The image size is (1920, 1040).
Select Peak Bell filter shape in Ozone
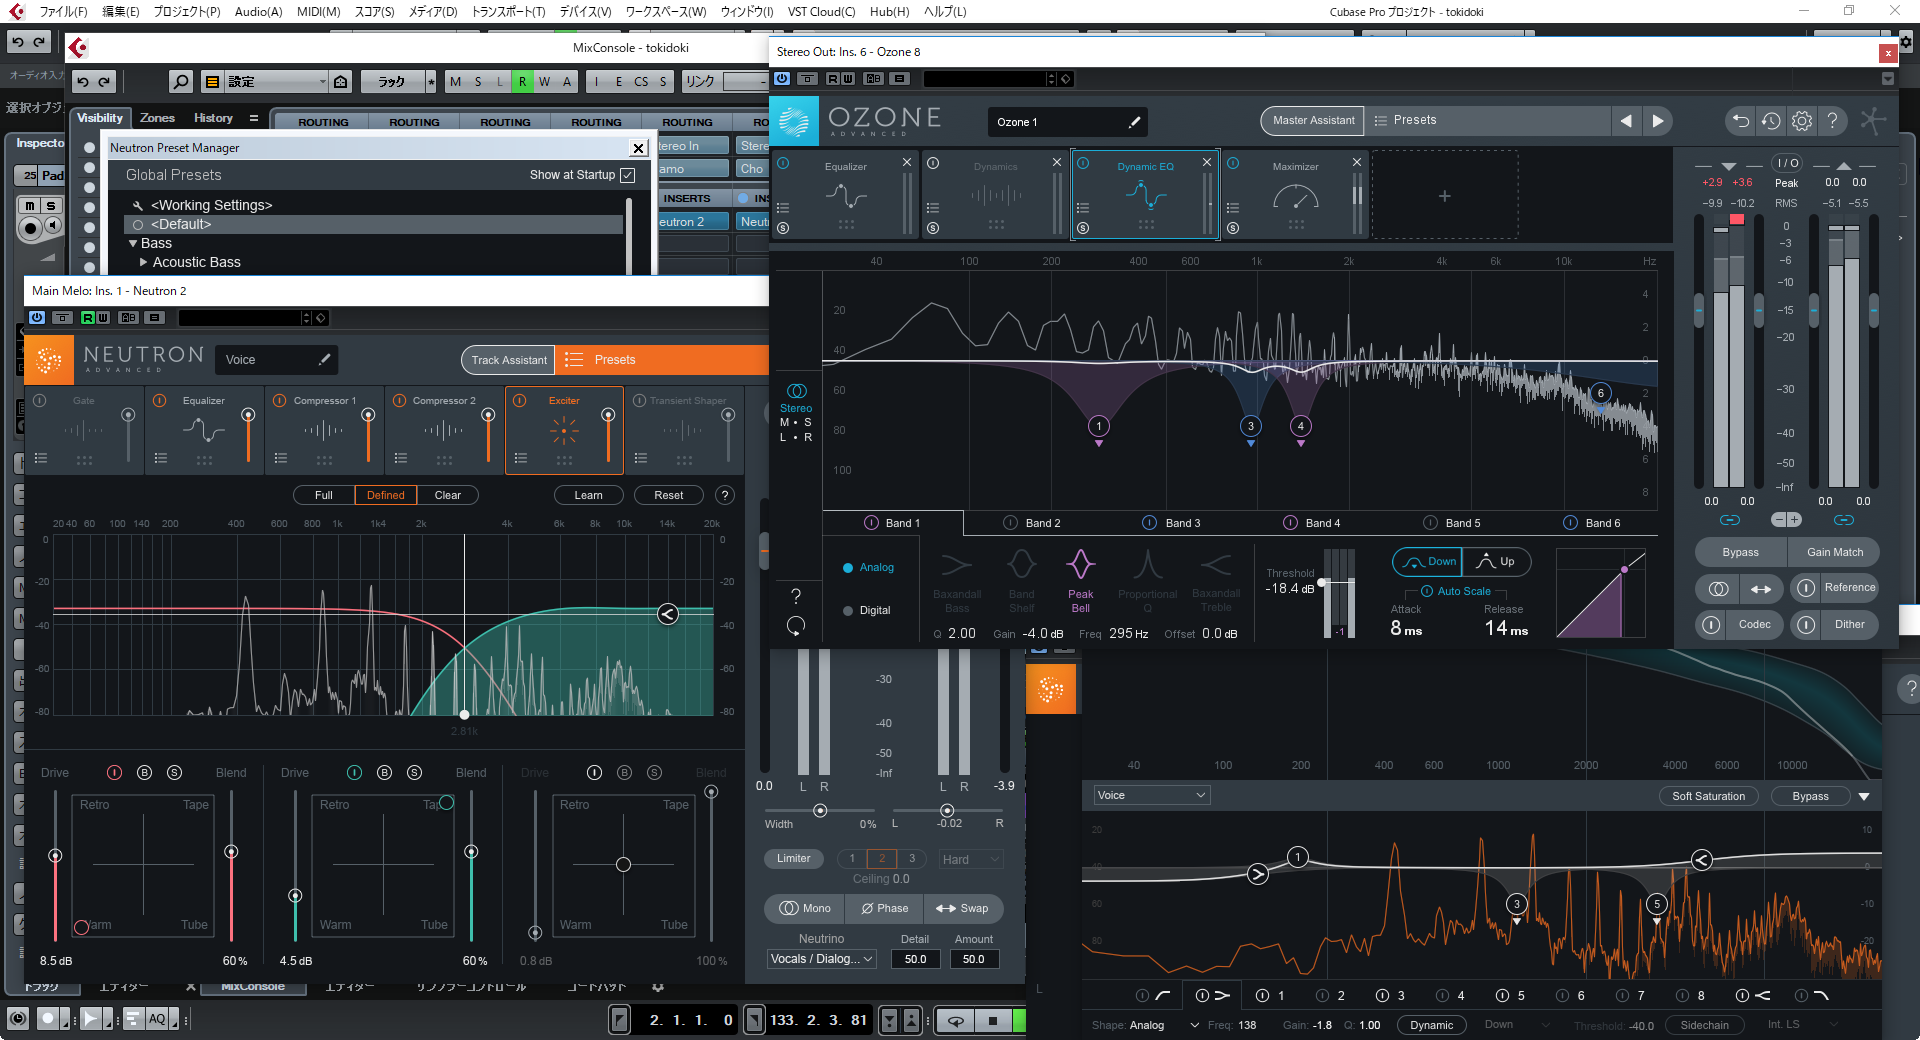(x=1081, y=580)
